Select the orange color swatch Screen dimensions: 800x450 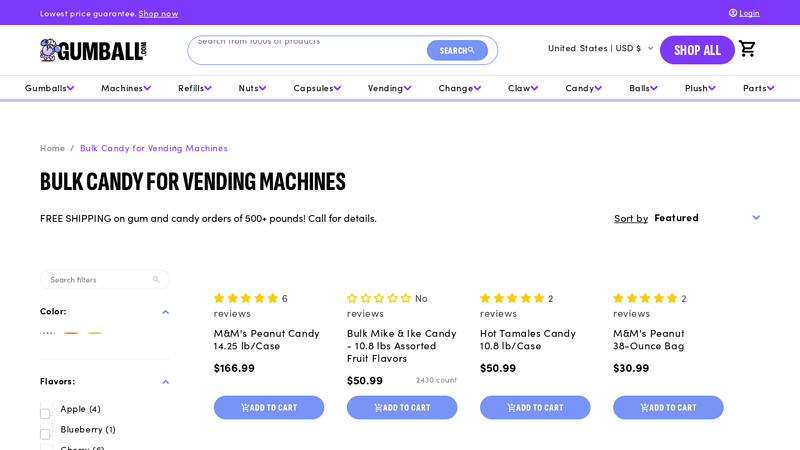71,333
